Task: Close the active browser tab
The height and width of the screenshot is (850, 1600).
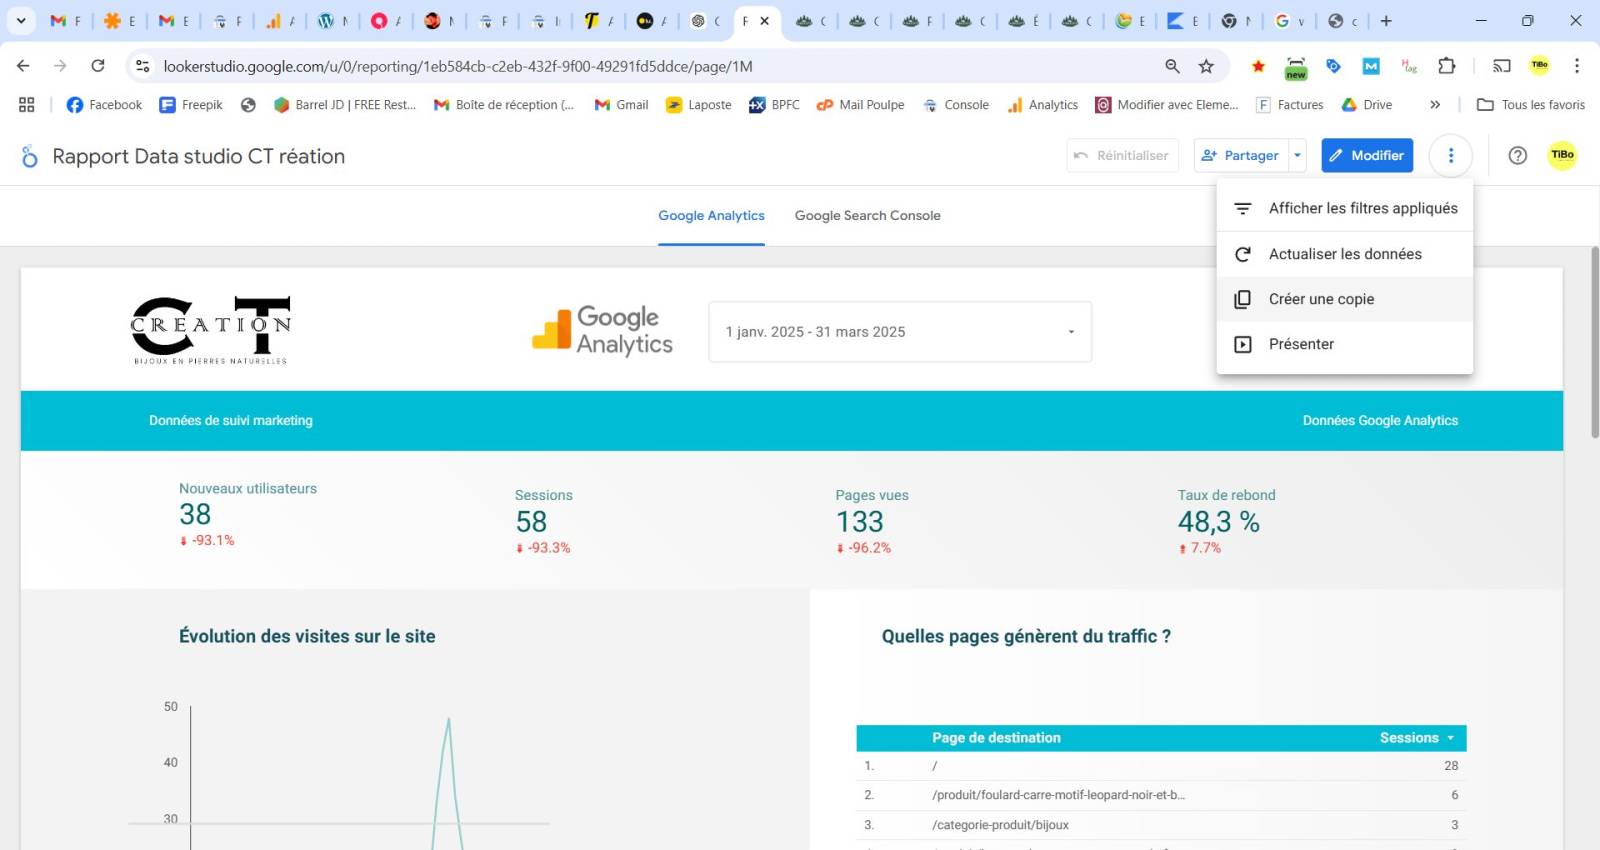Action: tap(765, 21)
